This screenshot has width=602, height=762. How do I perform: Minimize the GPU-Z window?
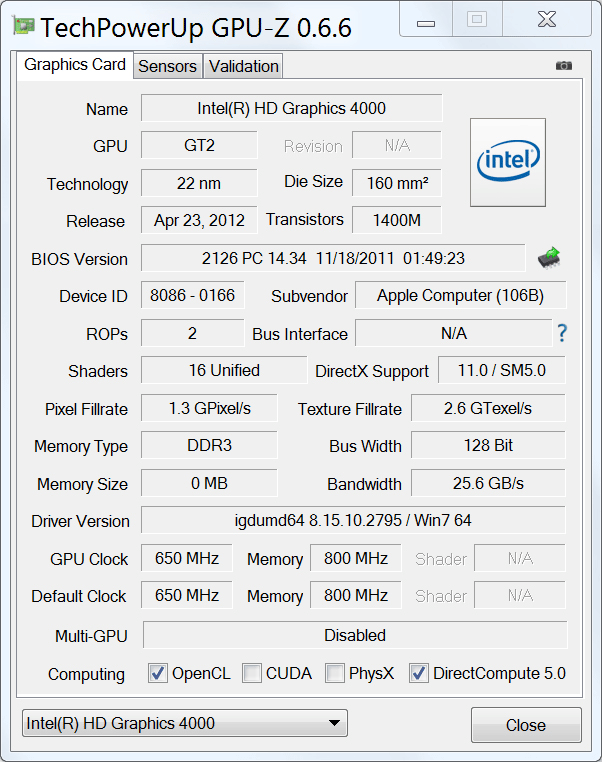[x=426, y=20]
